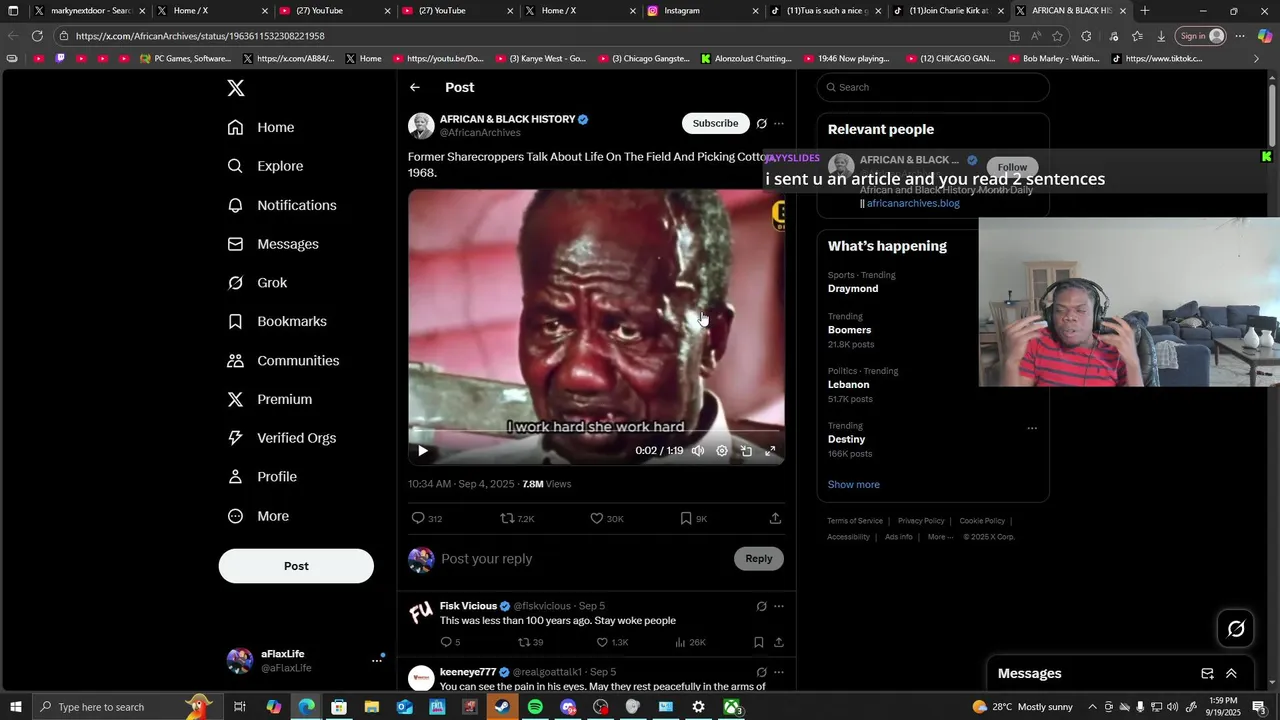This screenshot has width=1280, height=720.
Task: Toggle picture-in-picture on the video
Action: (746, 451)
